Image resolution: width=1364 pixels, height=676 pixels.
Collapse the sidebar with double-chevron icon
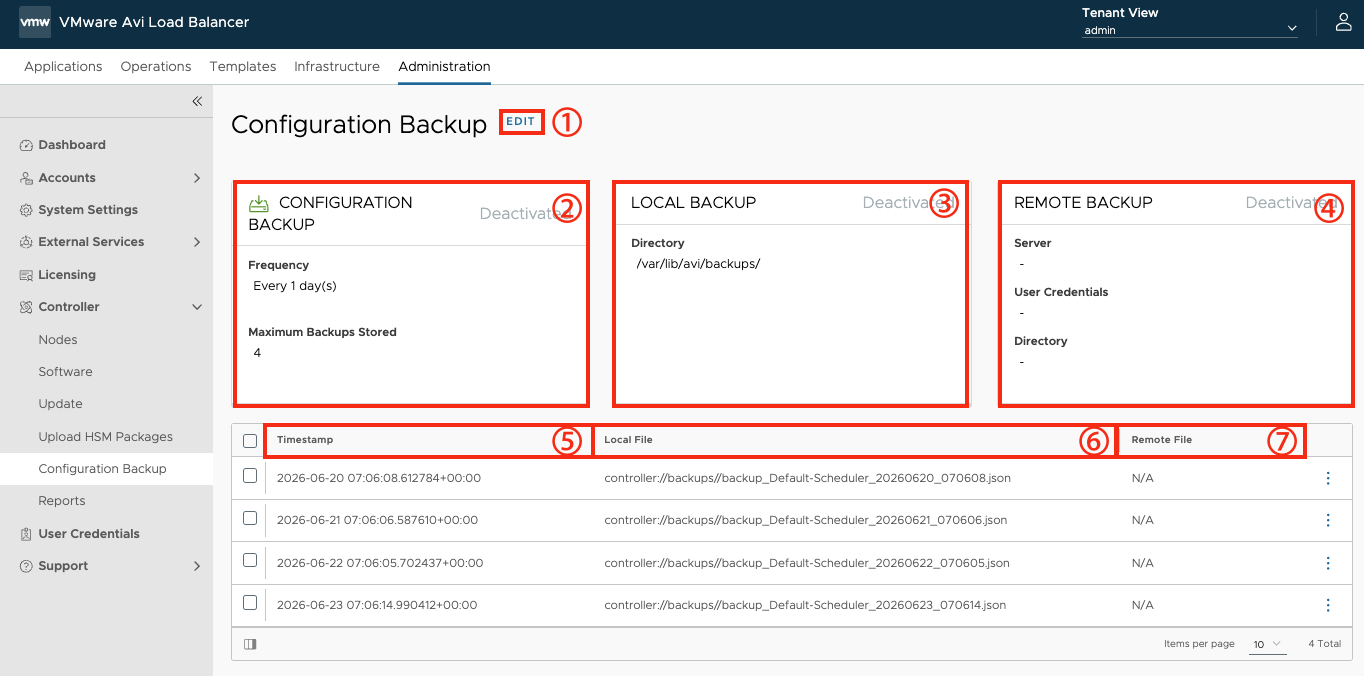197,101
